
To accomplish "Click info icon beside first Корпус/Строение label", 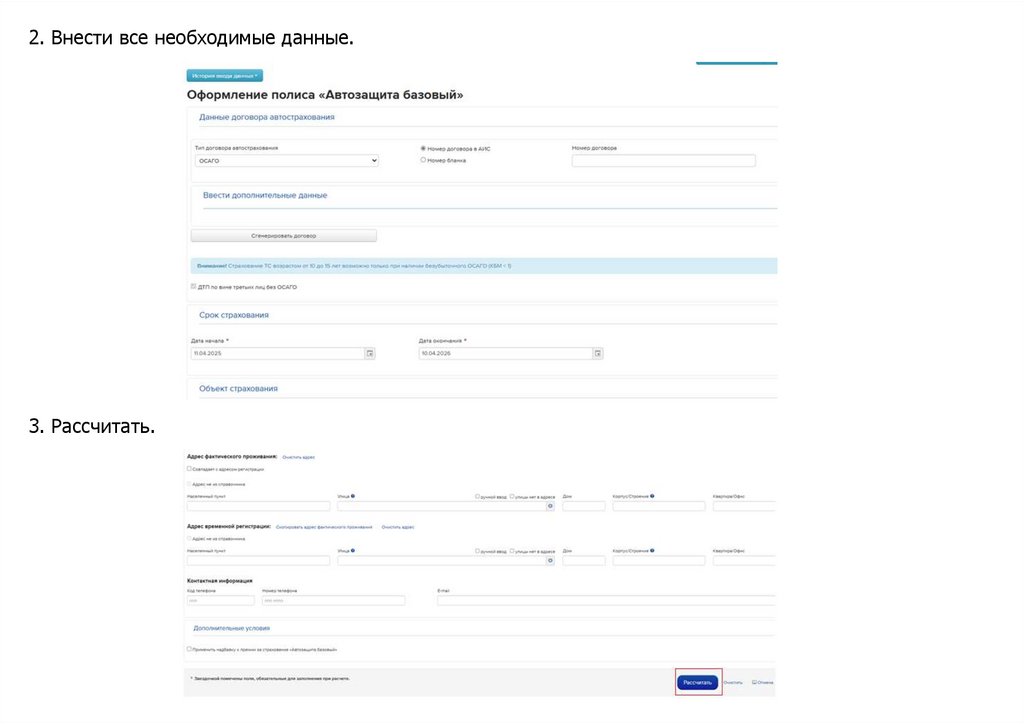I will pos(652,496).
